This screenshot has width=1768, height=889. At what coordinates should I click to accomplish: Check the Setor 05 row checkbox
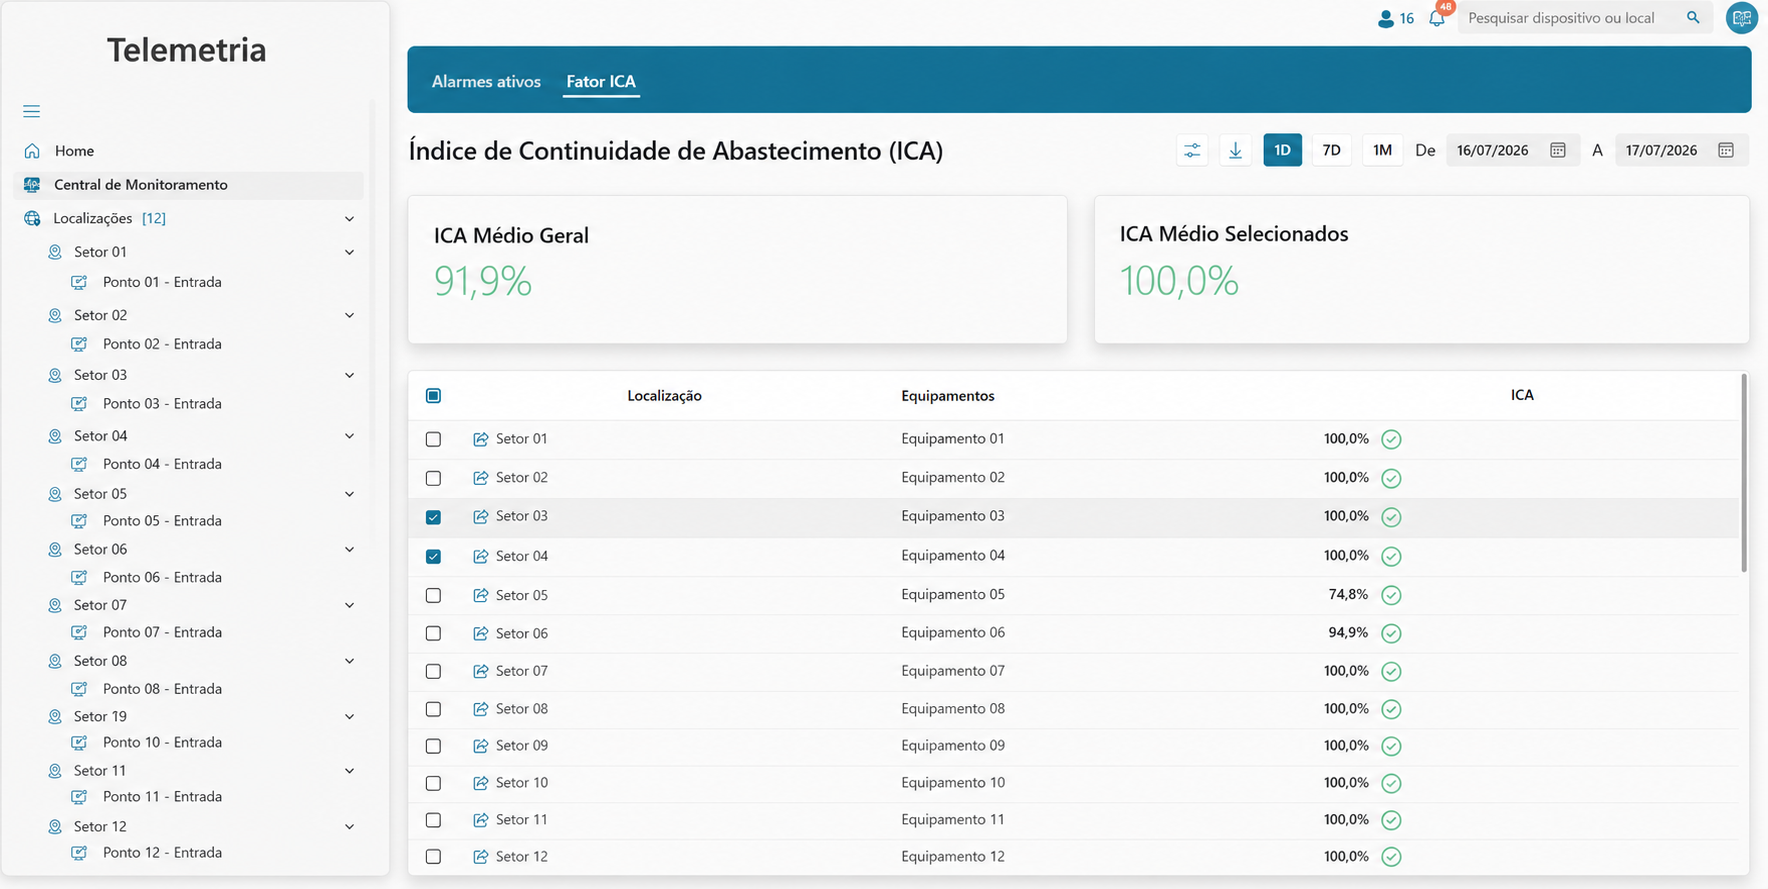click(433, 595)
